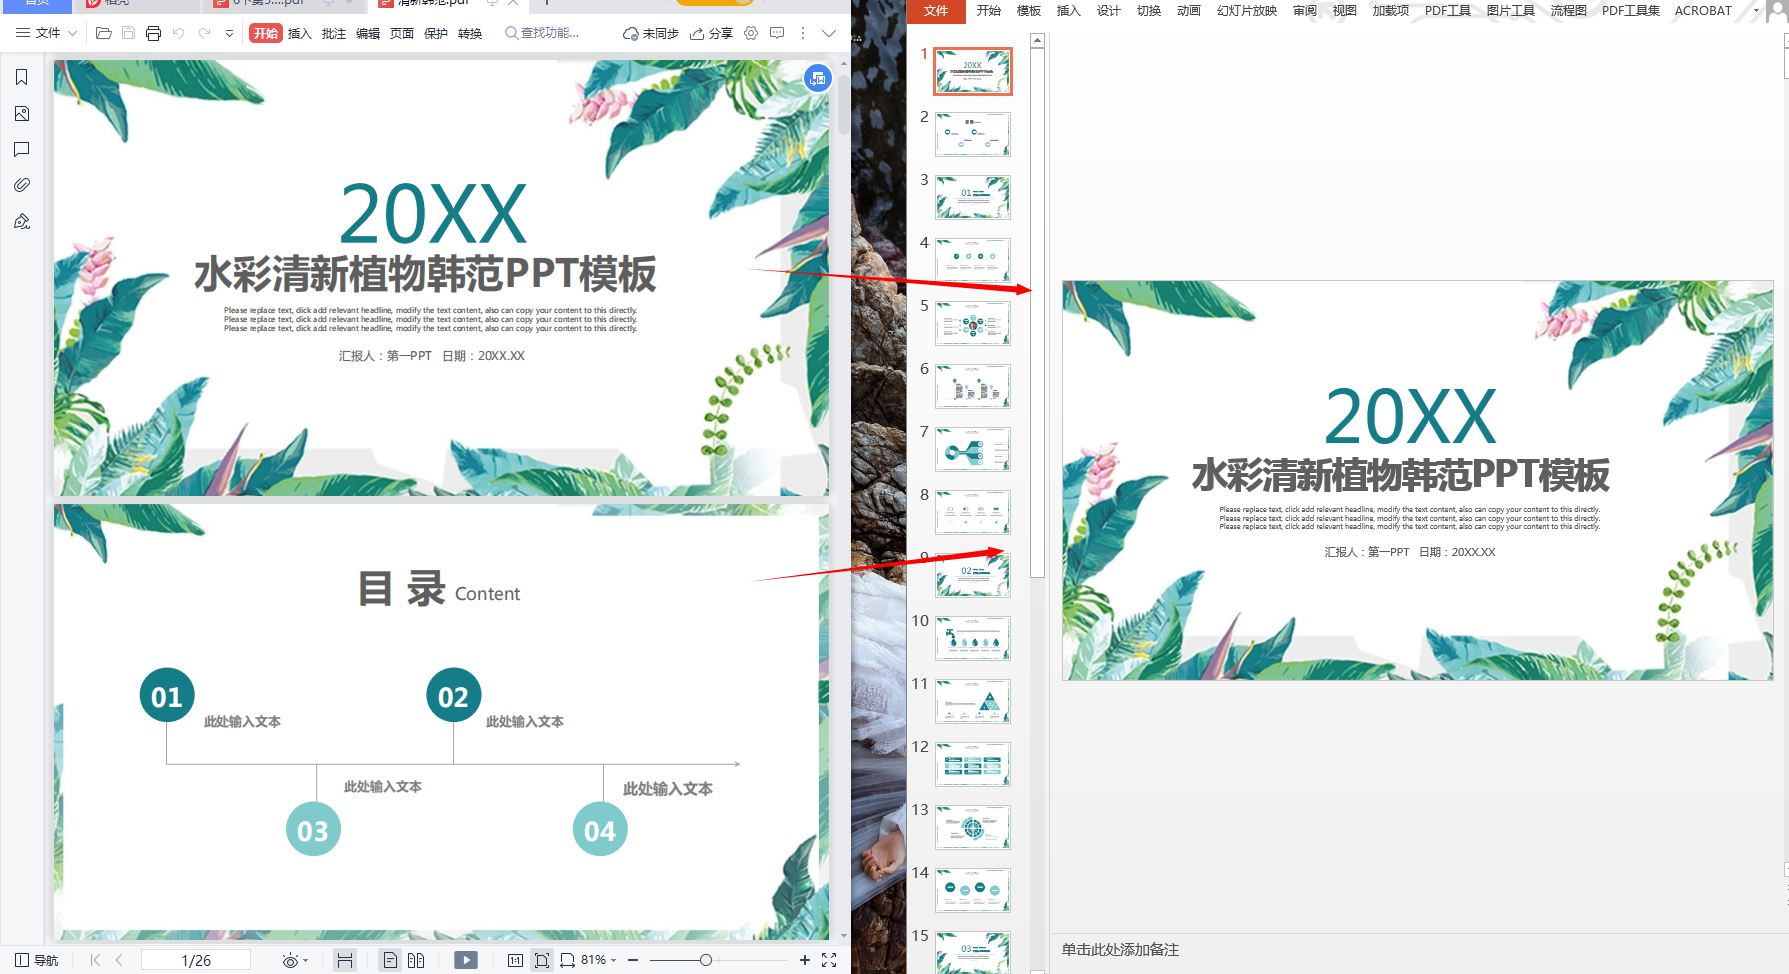Click the undo arrow icon
Viewport: 1789px width, 974px height.
(179, 33)
